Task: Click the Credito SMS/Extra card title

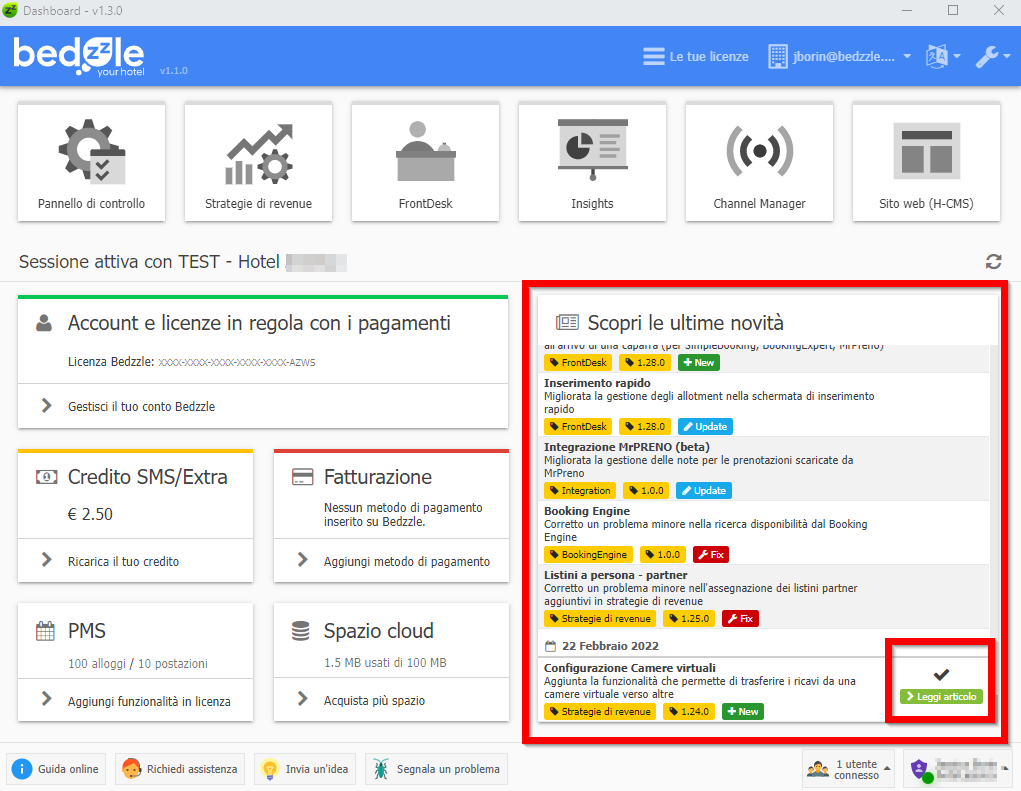Action: [x=147, y=477]
